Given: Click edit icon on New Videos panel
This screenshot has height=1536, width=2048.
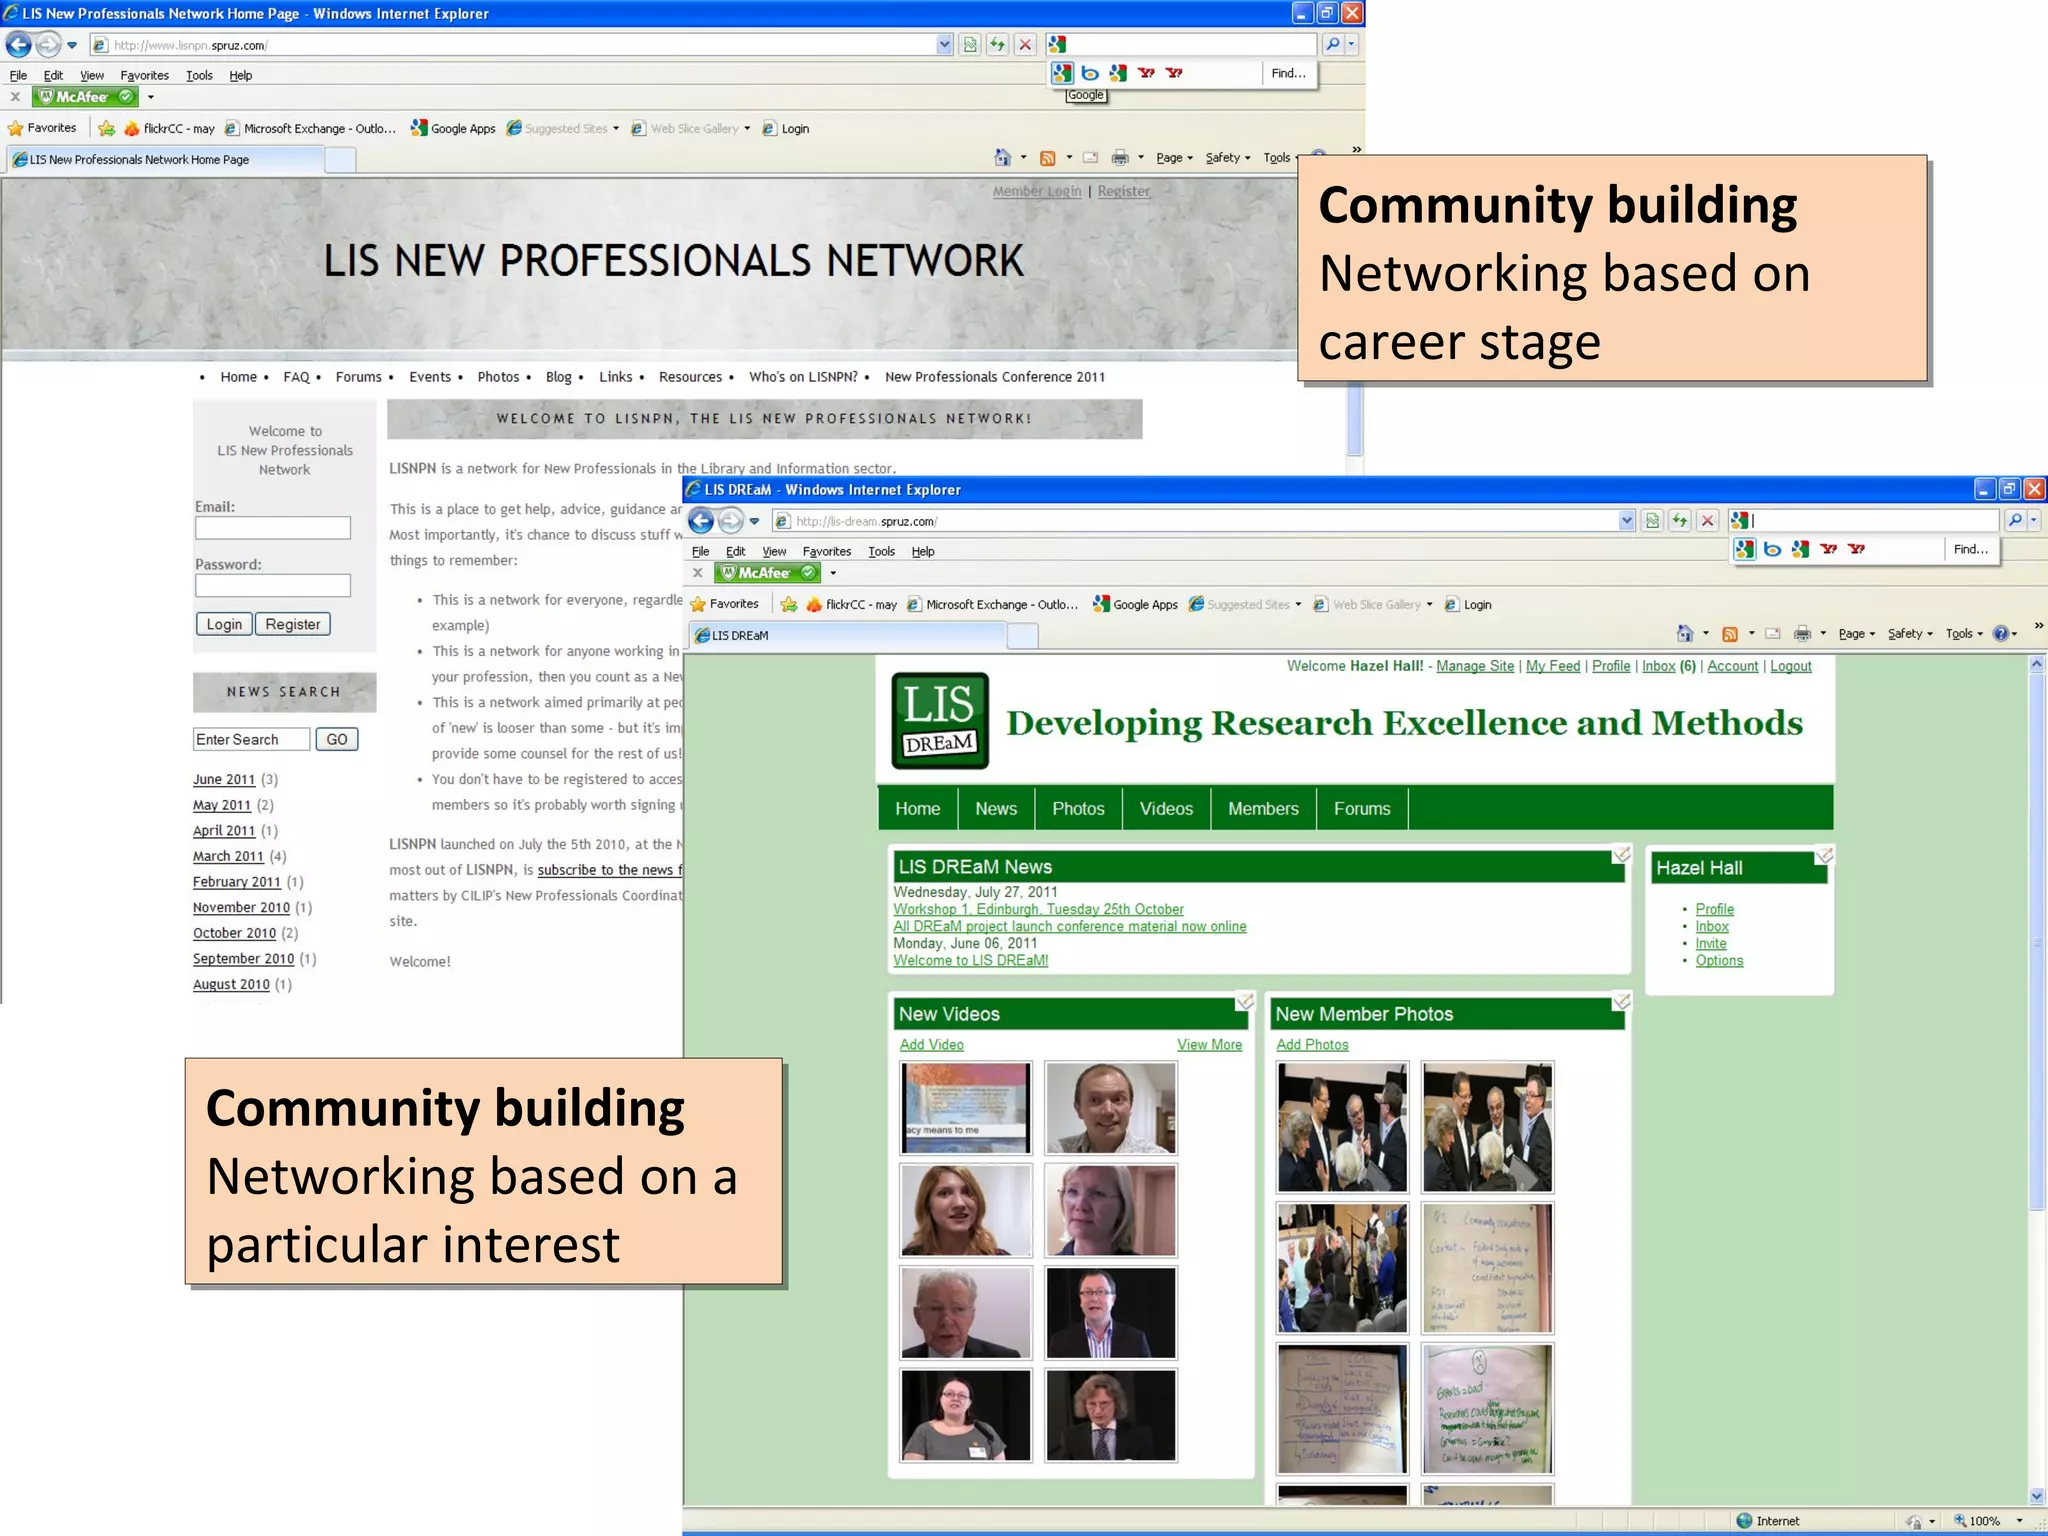Looking at the screenshot, I should [x=1245, y=1001].
